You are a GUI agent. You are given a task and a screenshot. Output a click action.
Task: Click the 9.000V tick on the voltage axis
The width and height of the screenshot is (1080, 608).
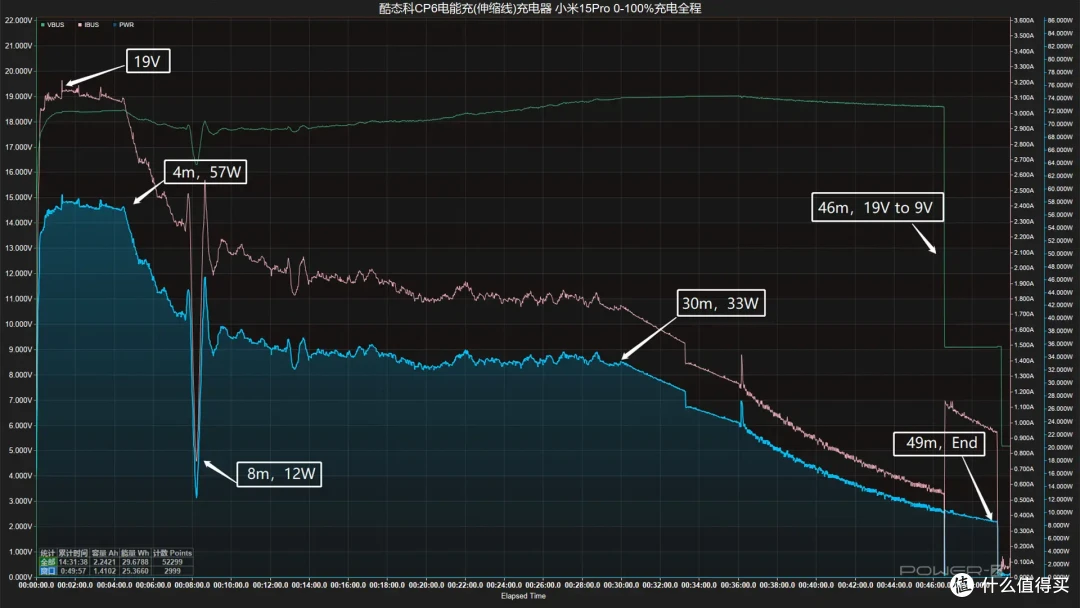[x=20, y=350]
